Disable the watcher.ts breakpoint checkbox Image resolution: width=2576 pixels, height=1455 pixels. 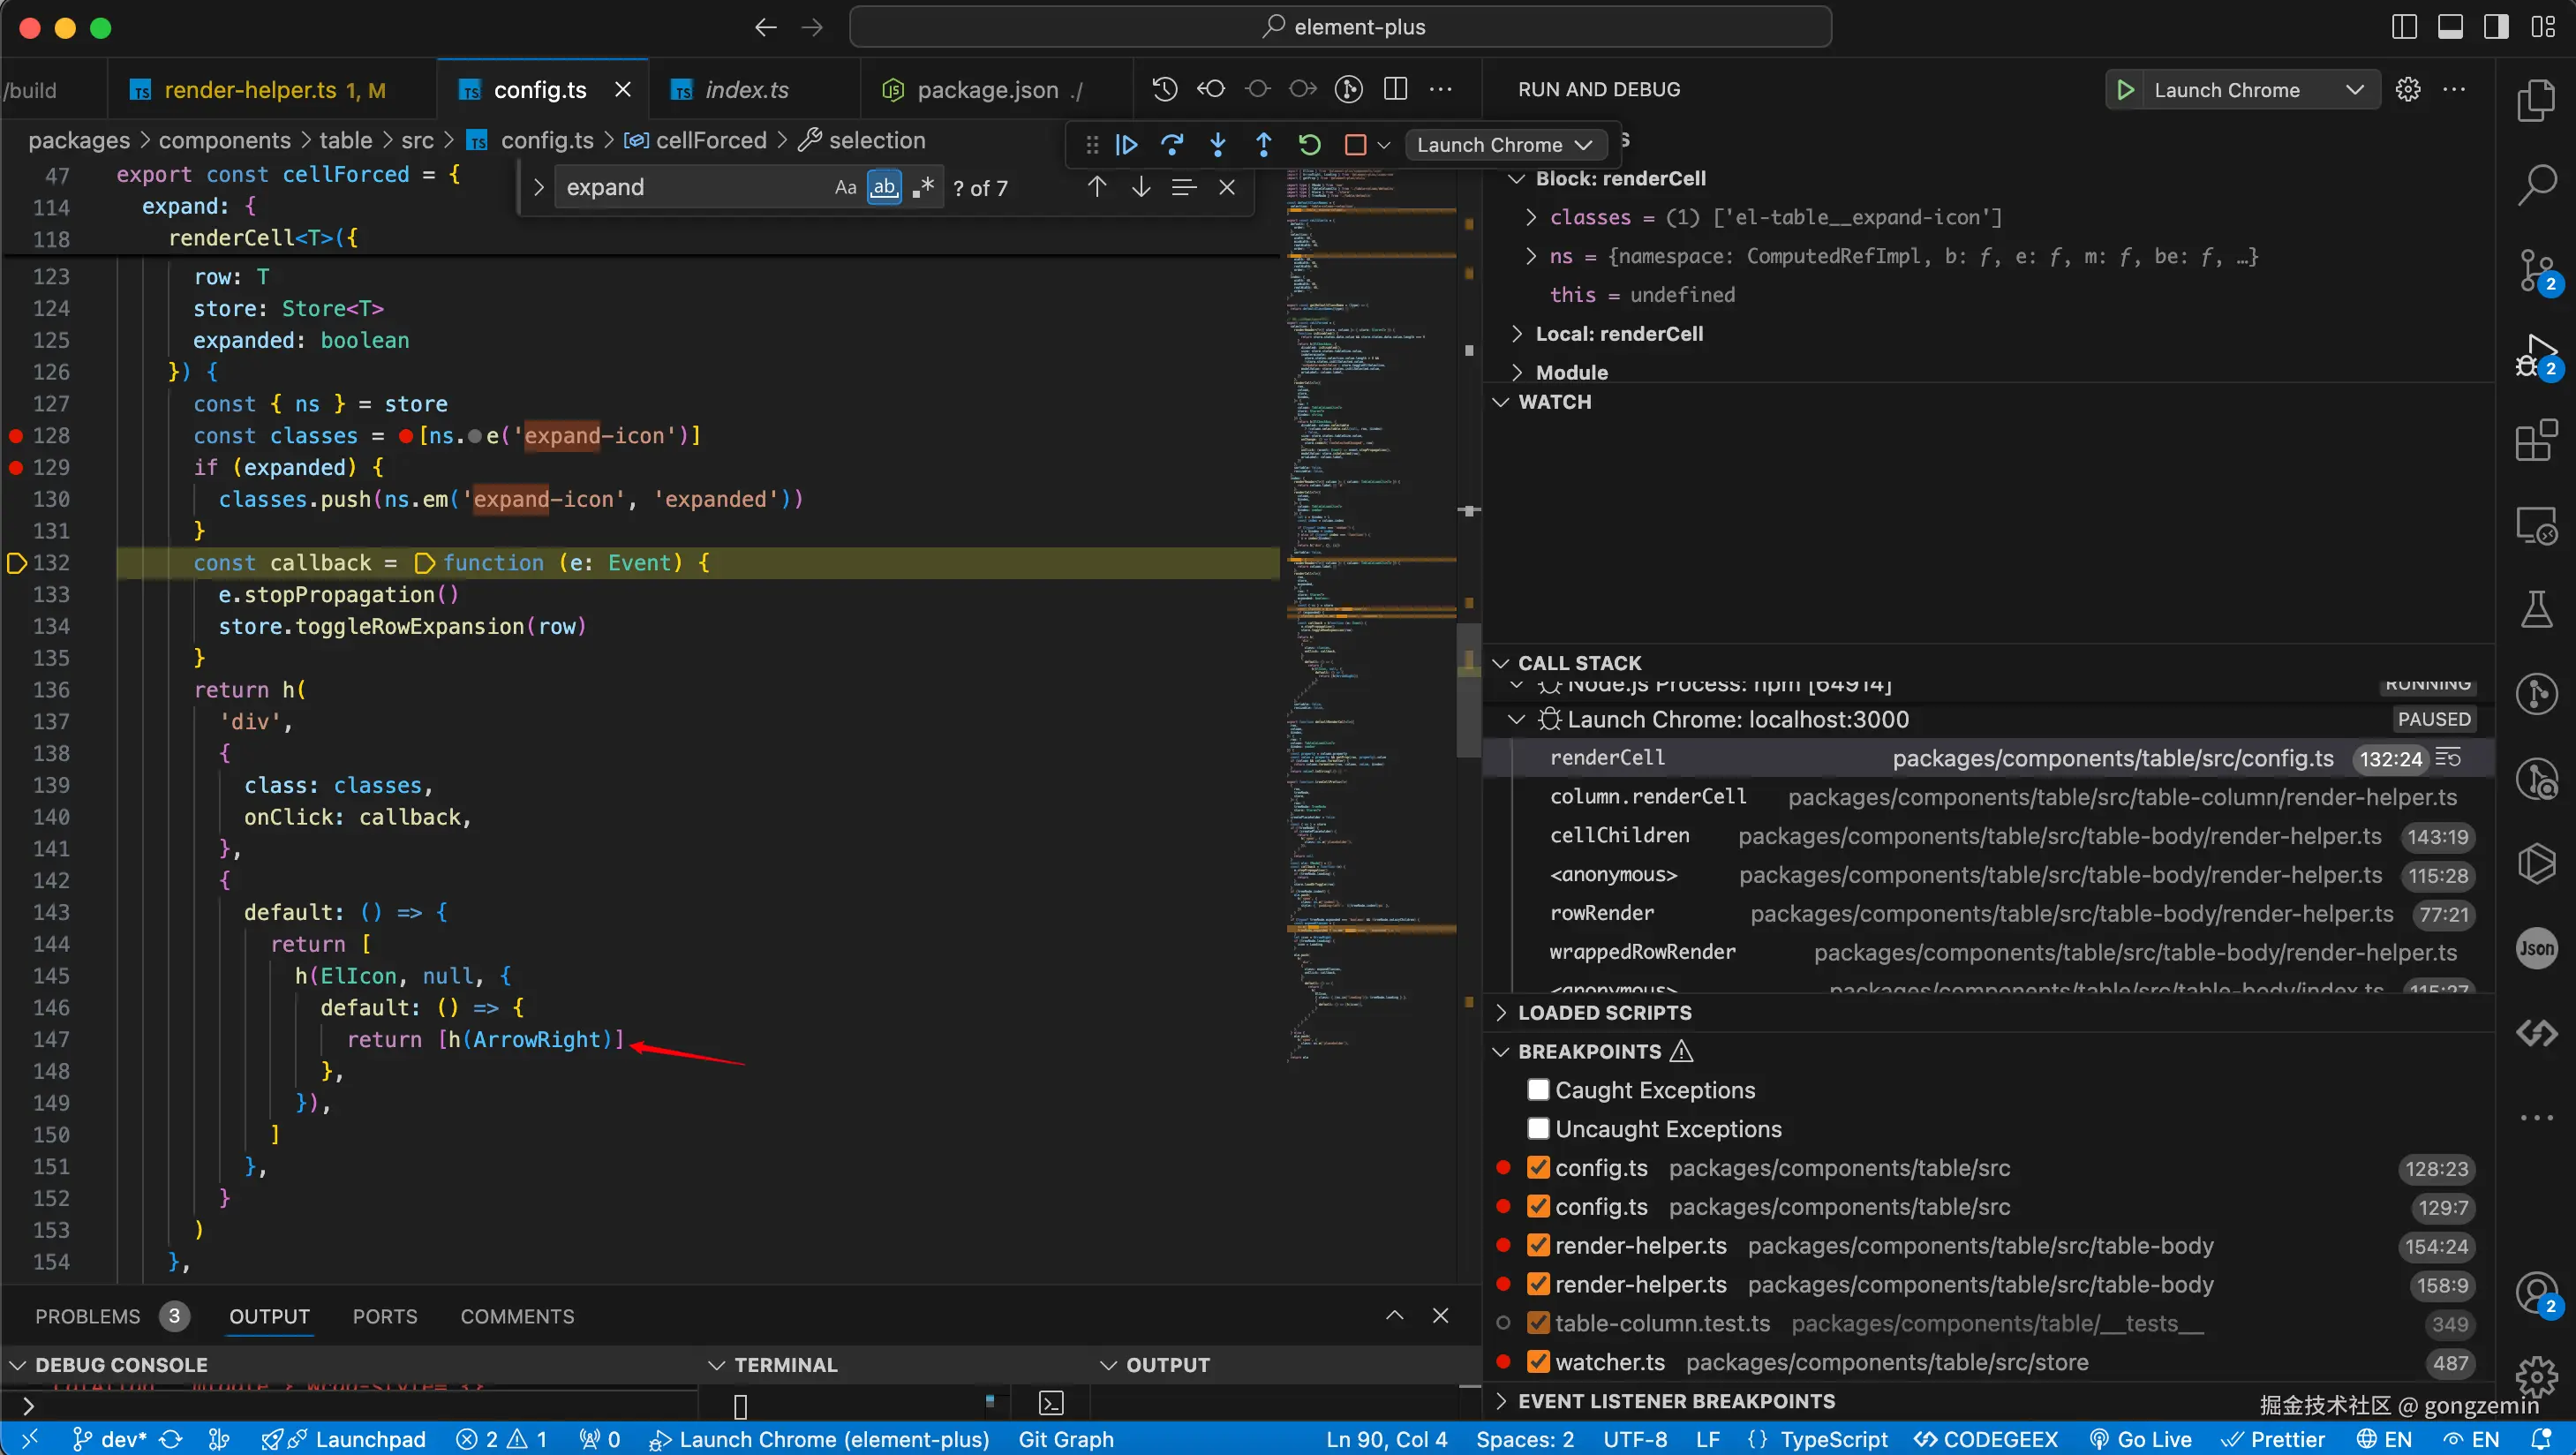[1538, 1362]
